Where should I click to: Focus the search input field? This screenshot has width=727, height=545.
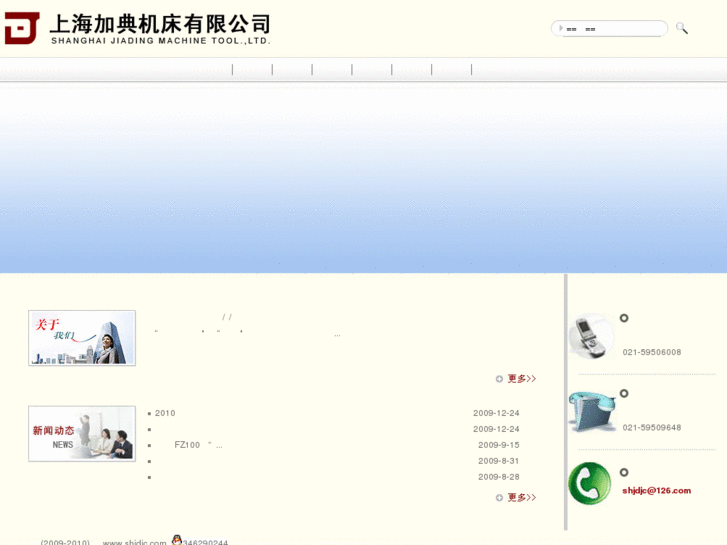[x=609, y=28]
